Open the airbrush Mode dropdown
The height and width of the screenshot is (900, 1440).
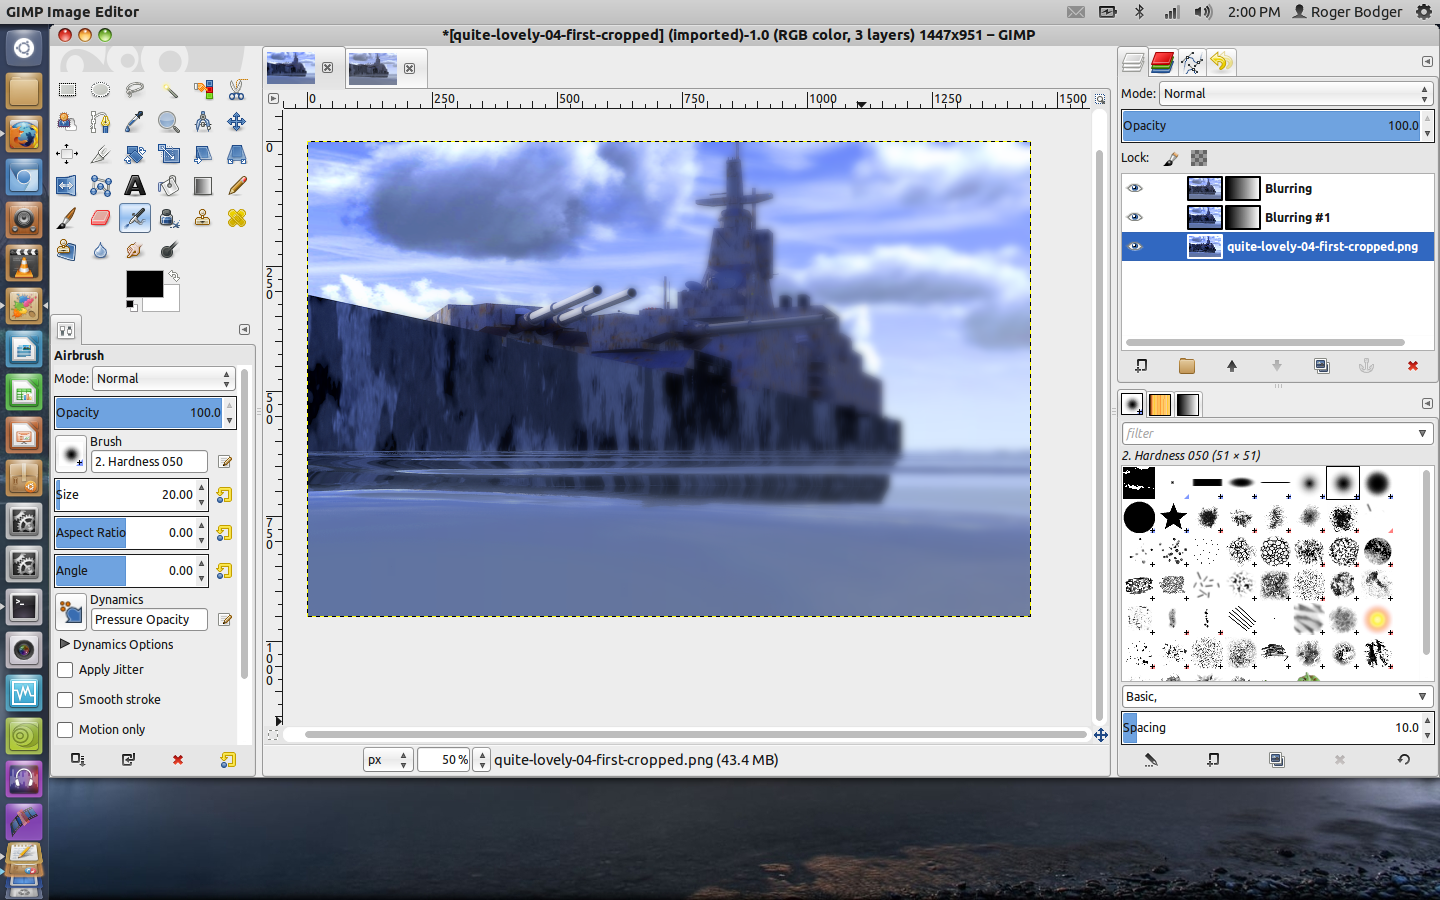tap(164, 379)
